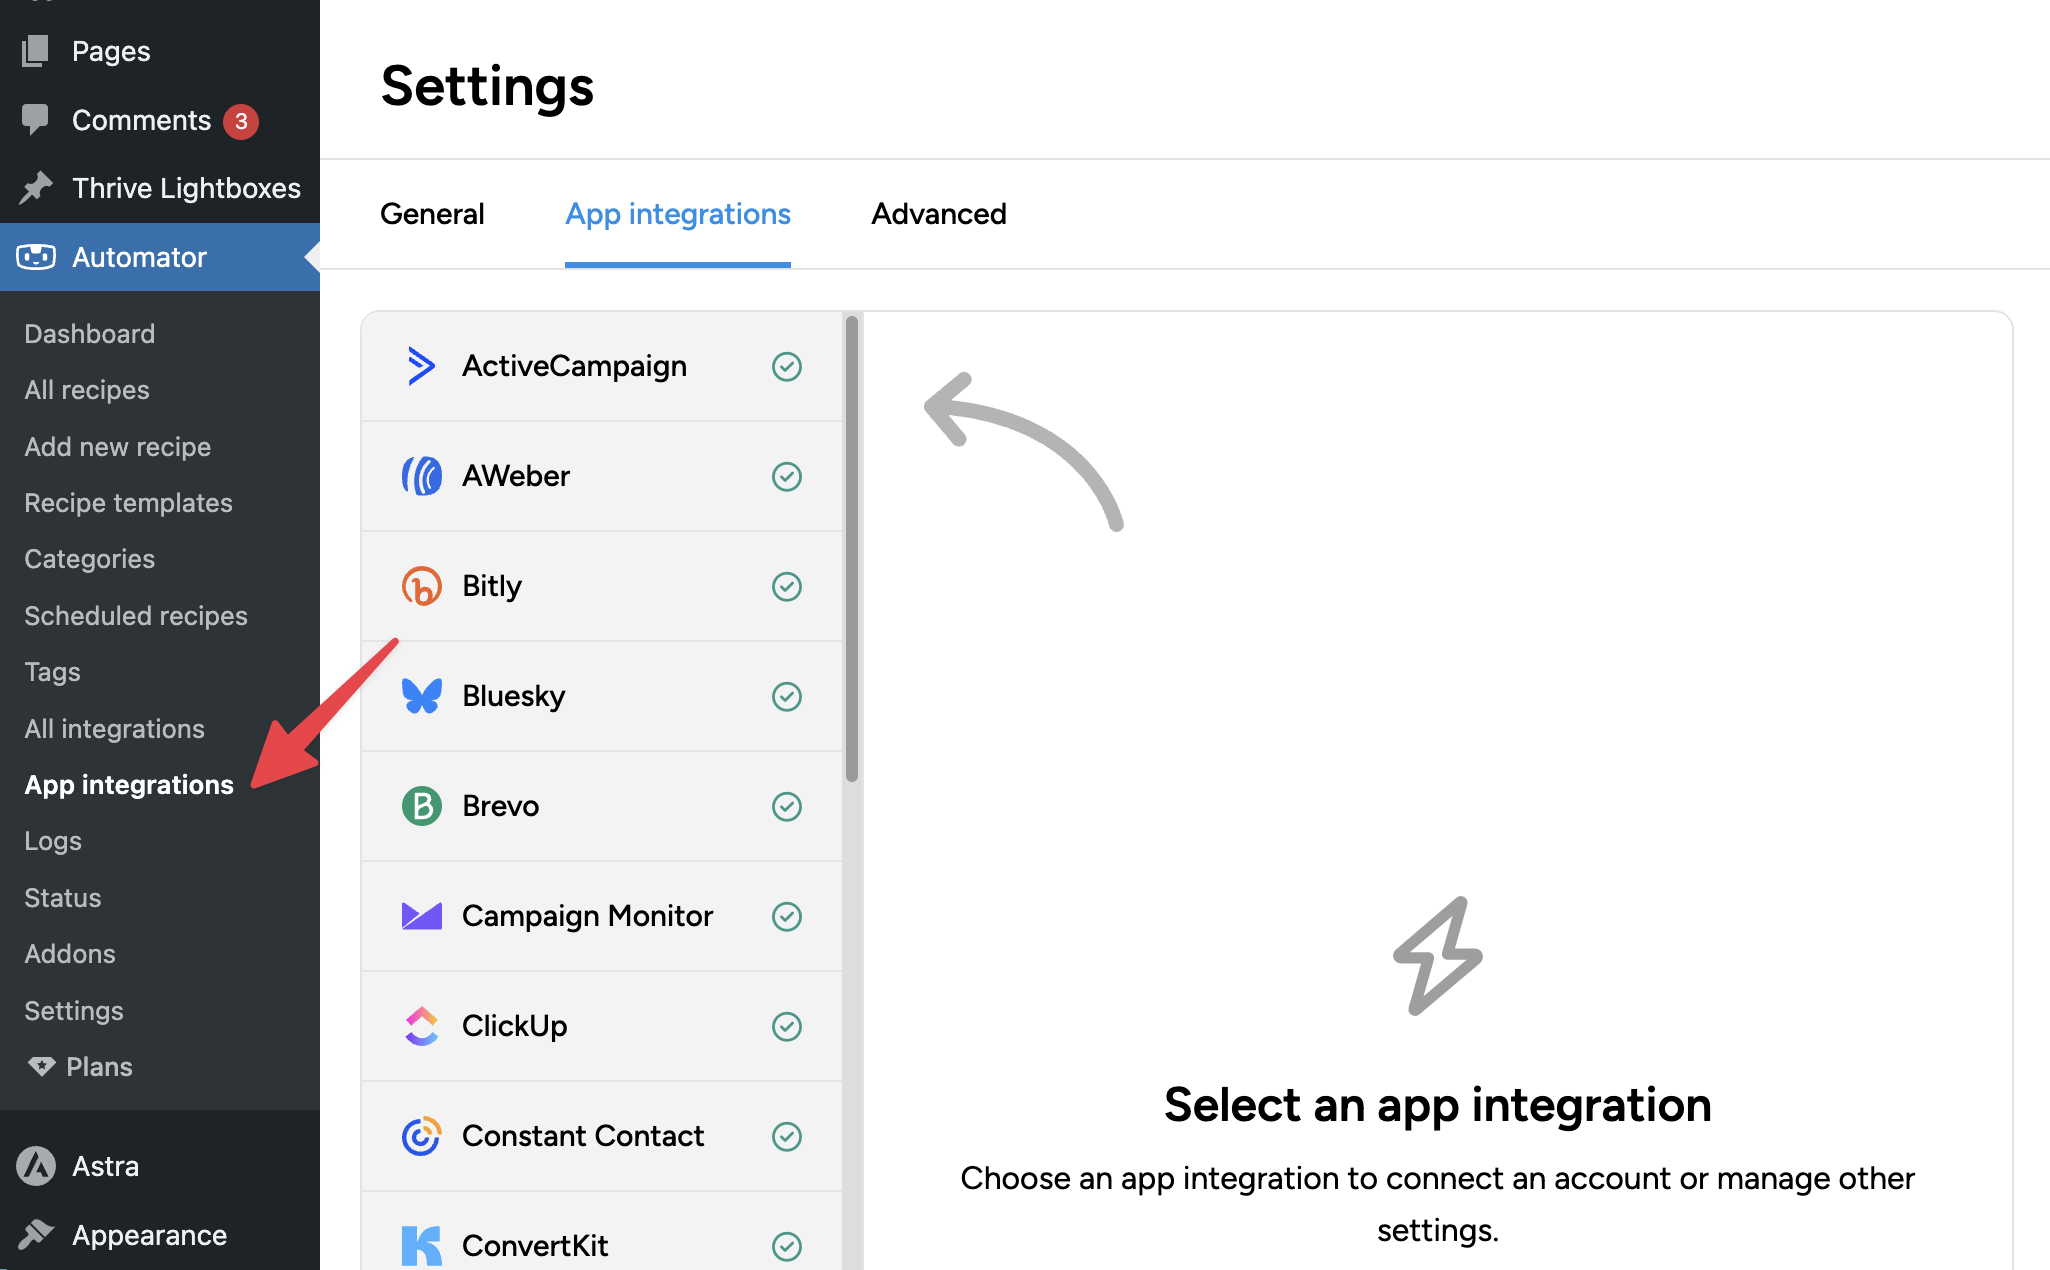Image resolution: width=2050 pixels, height=1270 pixels.
Task: Click the Bitly logo icon
Action: [421, 586]
